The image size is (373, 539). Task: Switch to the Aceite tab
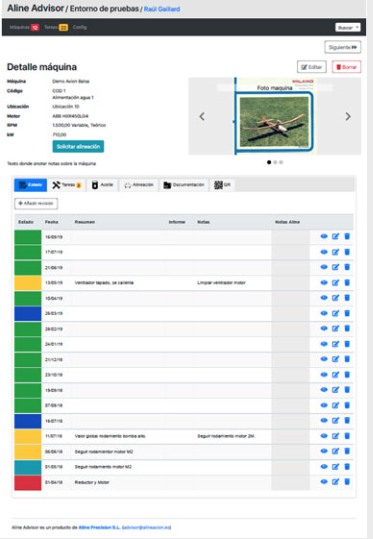tap(102, 185)
